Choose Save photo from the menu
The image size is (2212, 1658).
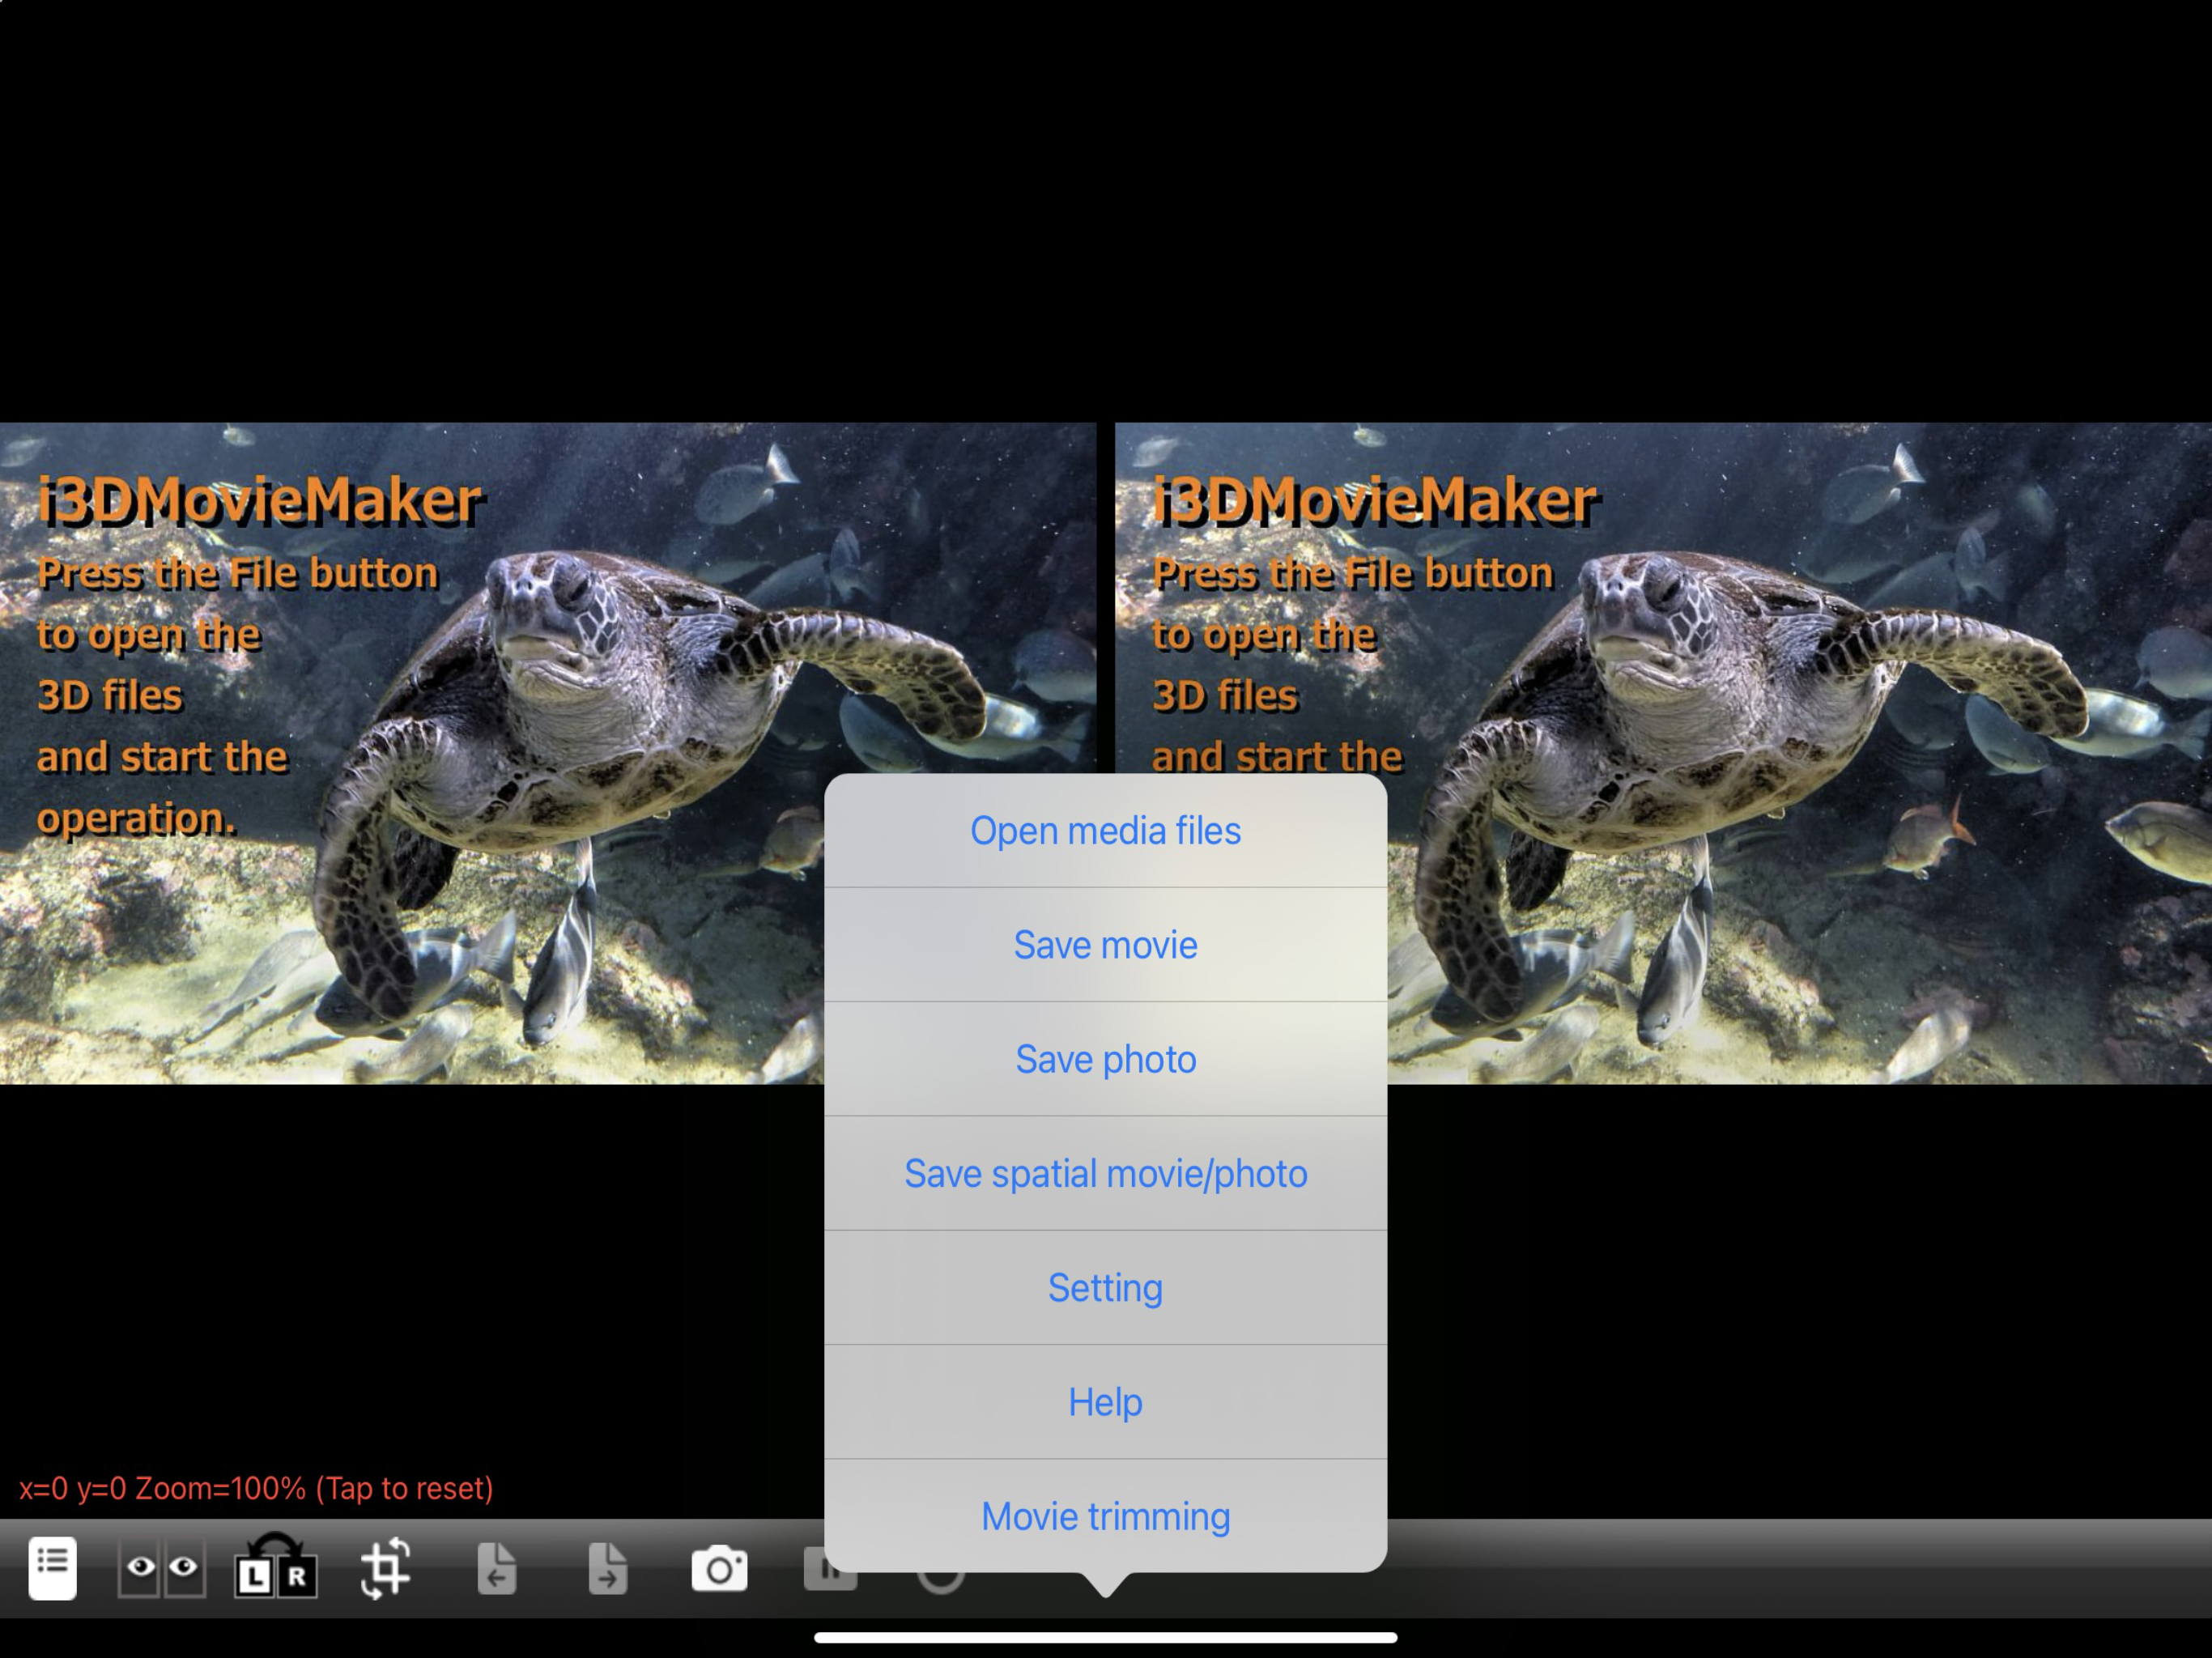click(x=1105, y=1059)
